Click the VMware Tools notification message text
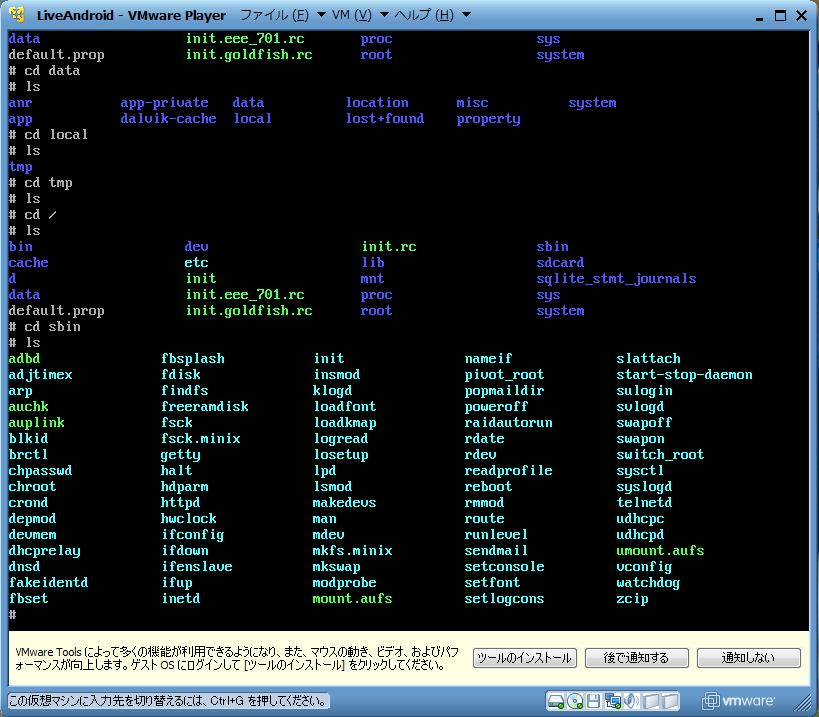Image resolution: width=819 pixels, height=717 pixels. [238, 658]
